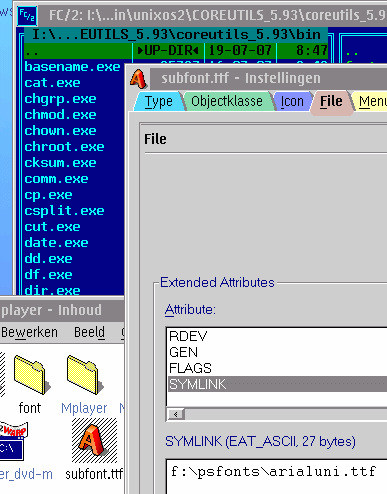Image resolution: width=387 pixels, height=494 pixels.
Task: Switch to the Icon tab
Action: pyautogui.click(x=292, y=101)
